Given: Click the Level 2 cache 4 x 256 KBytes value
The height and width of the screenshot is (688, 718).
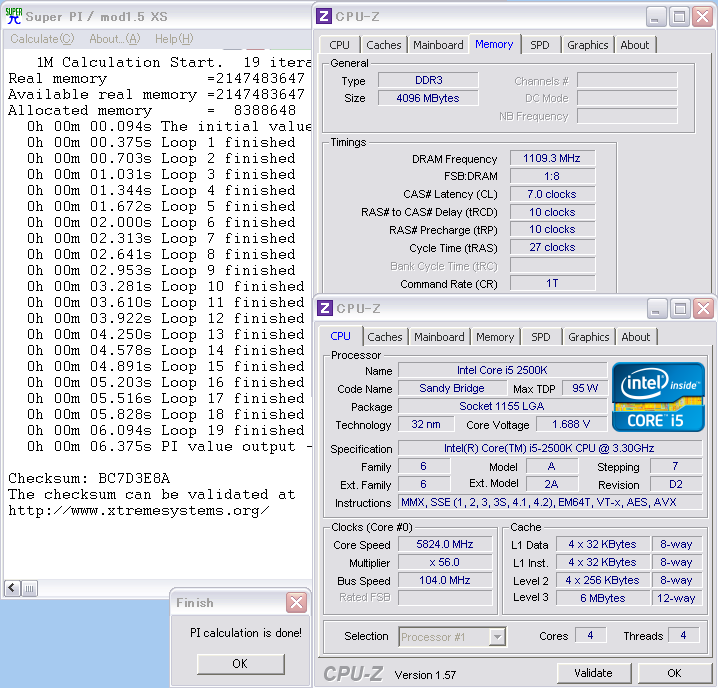Looking at the screenshot, I should point(603,580).
